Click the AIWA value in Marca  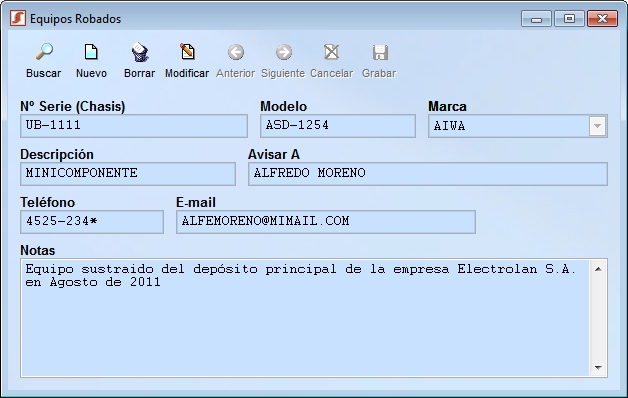coord(449,126)
